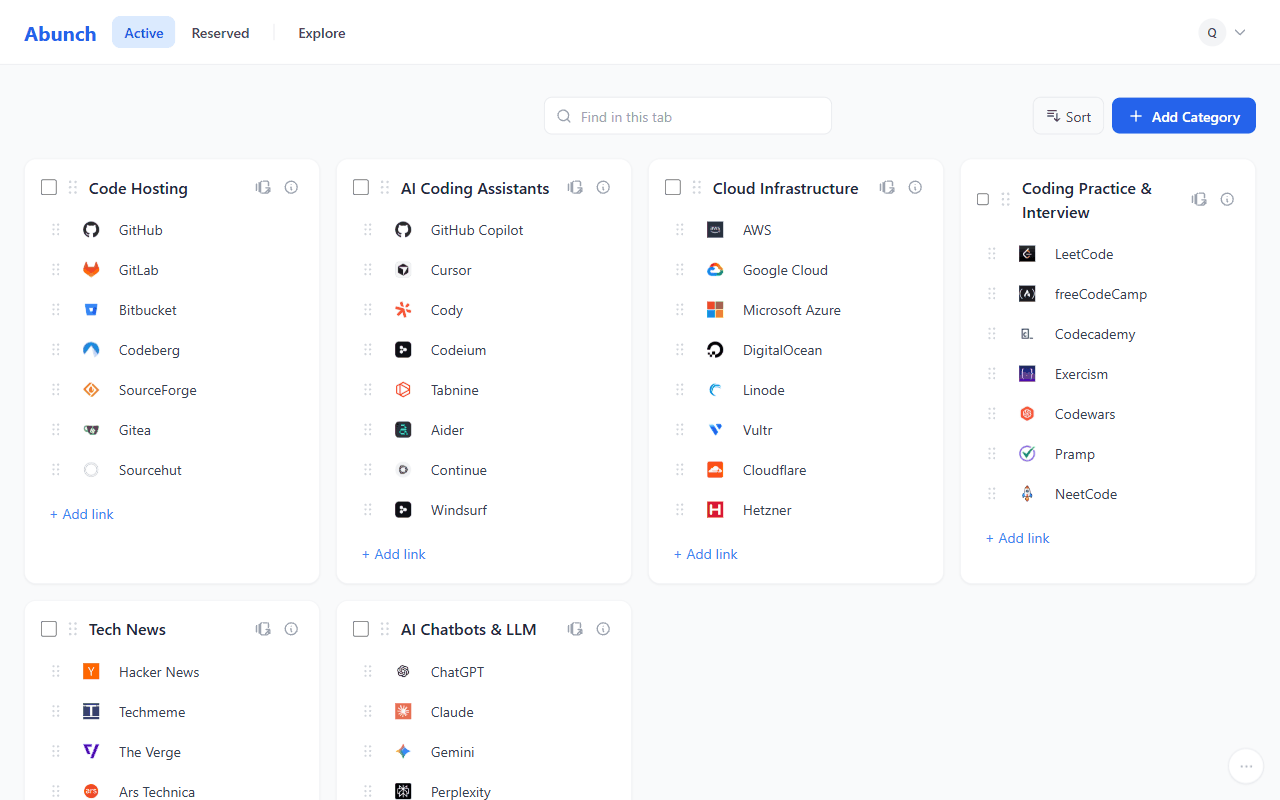
Task: Show info icon for AI Chatbots & LLM
Action: tap(603, 629)
